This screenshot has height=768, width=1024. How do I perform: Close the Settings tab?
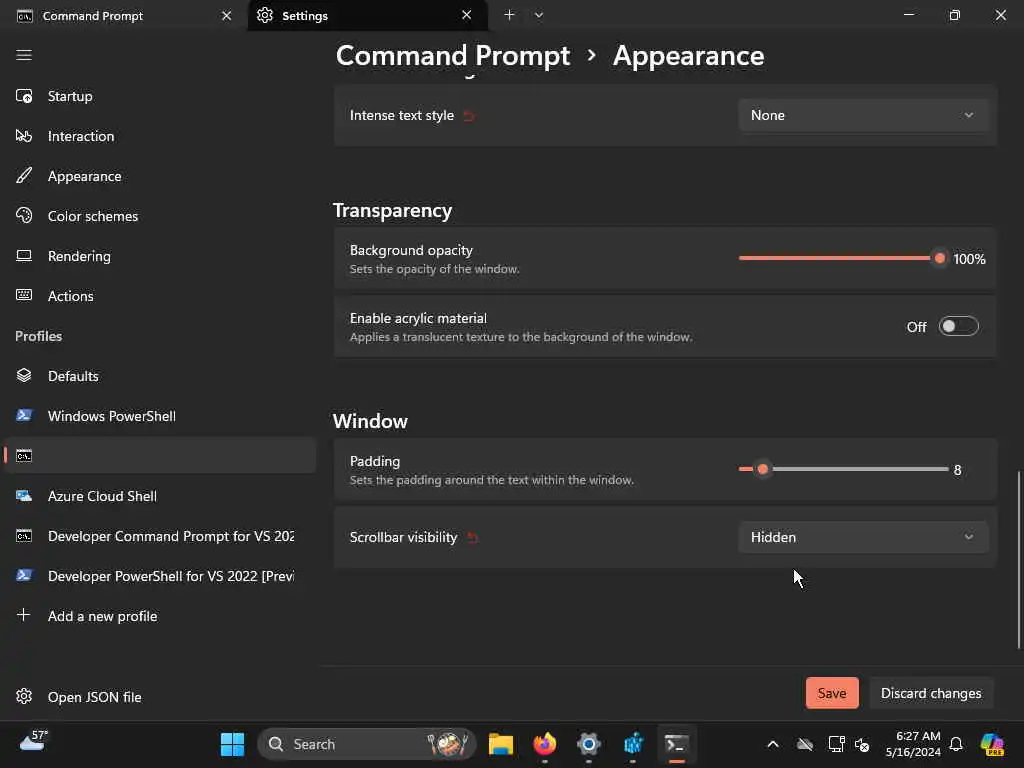[466, 15]
